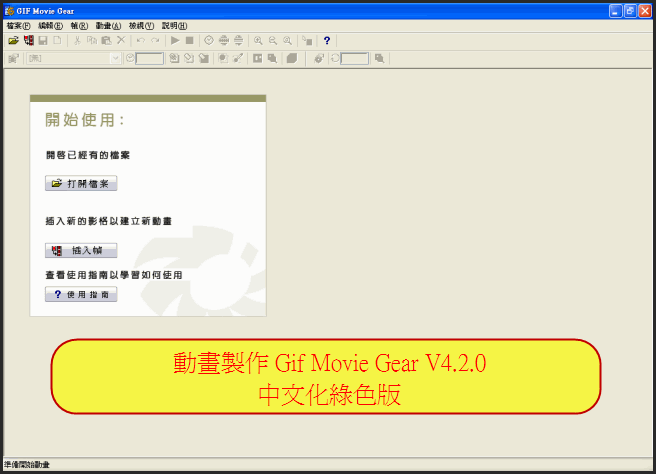Click the 使用指南 button
This screenshot has height=474, width=656.
coord(82,294)
